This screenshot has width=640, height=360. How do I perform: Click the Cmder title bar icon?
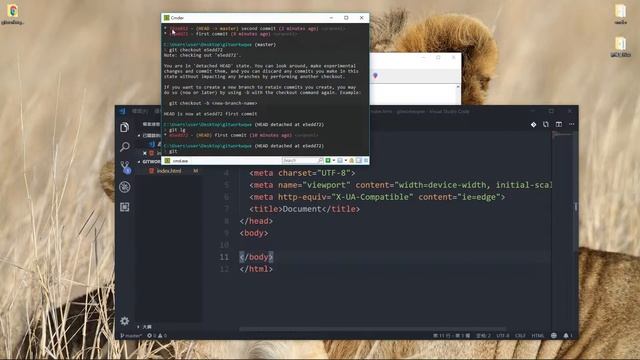(167, 18)
